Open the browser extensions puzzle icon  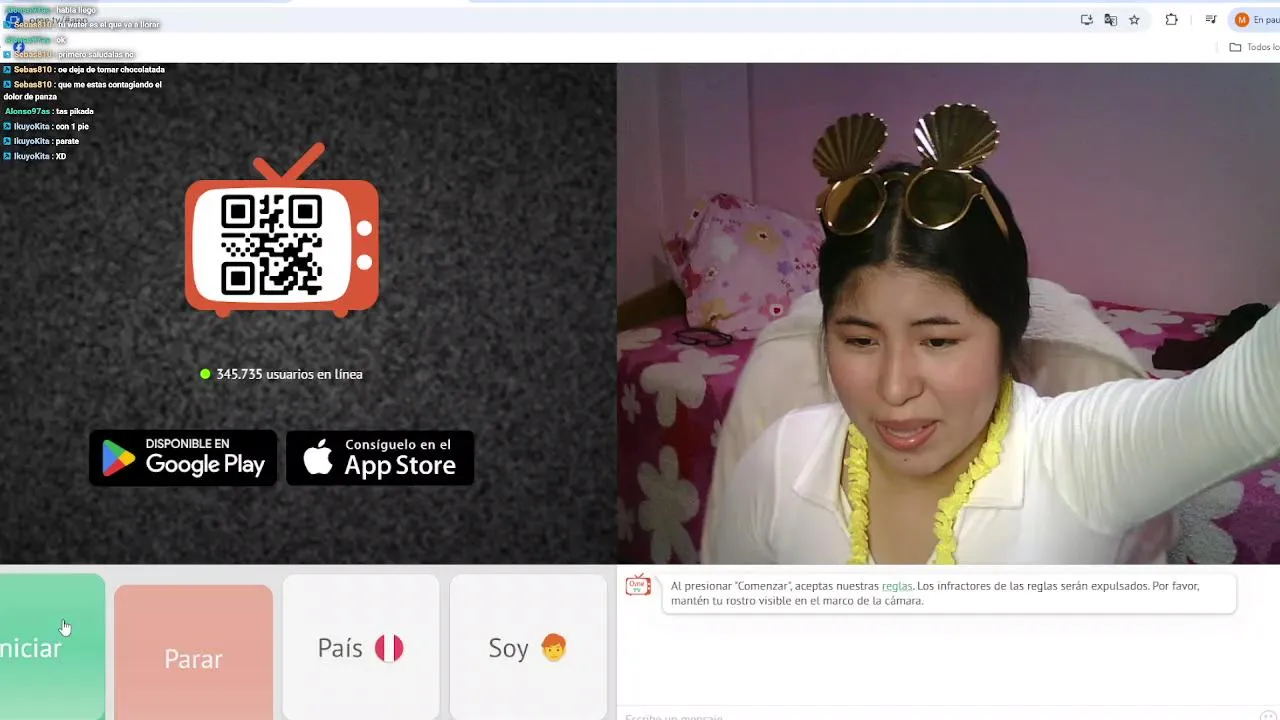click(x=1172, y=20)
